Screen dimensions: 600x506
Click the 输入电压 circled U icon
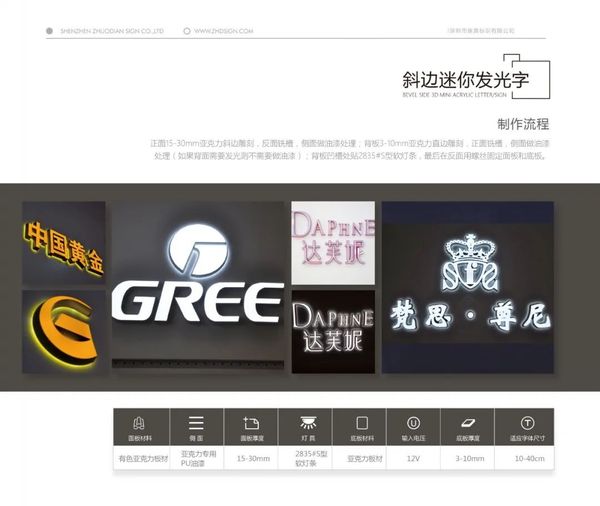point(413,423)
